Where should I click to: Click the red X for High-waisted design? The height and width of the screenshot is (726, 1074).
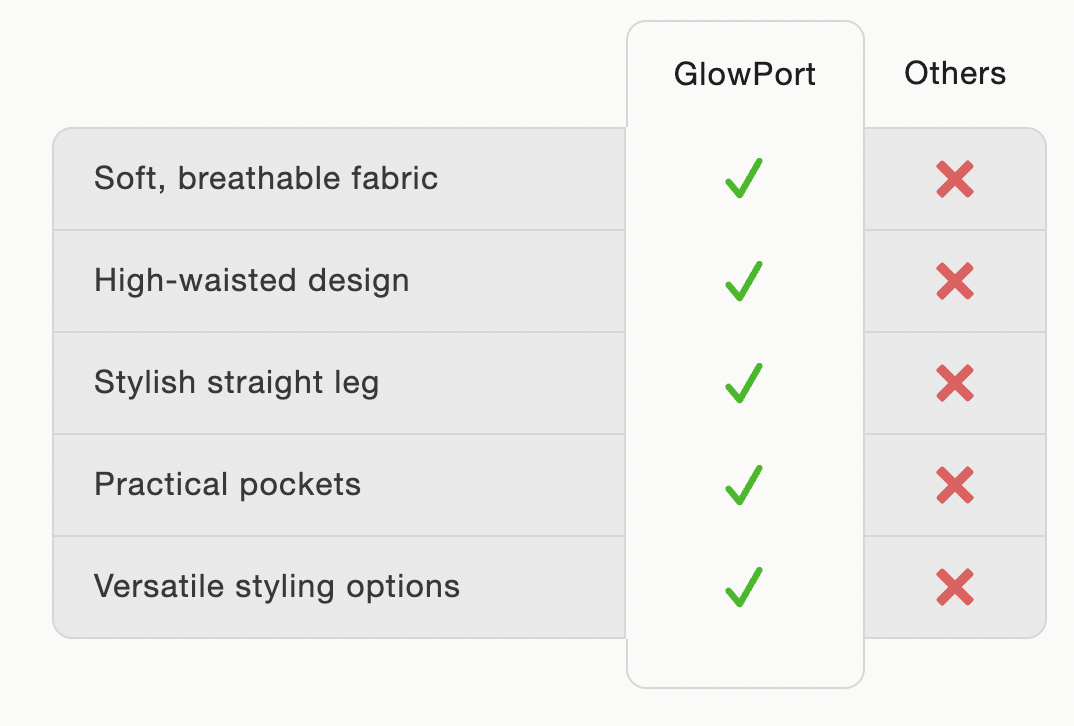(x=955, y=282)
